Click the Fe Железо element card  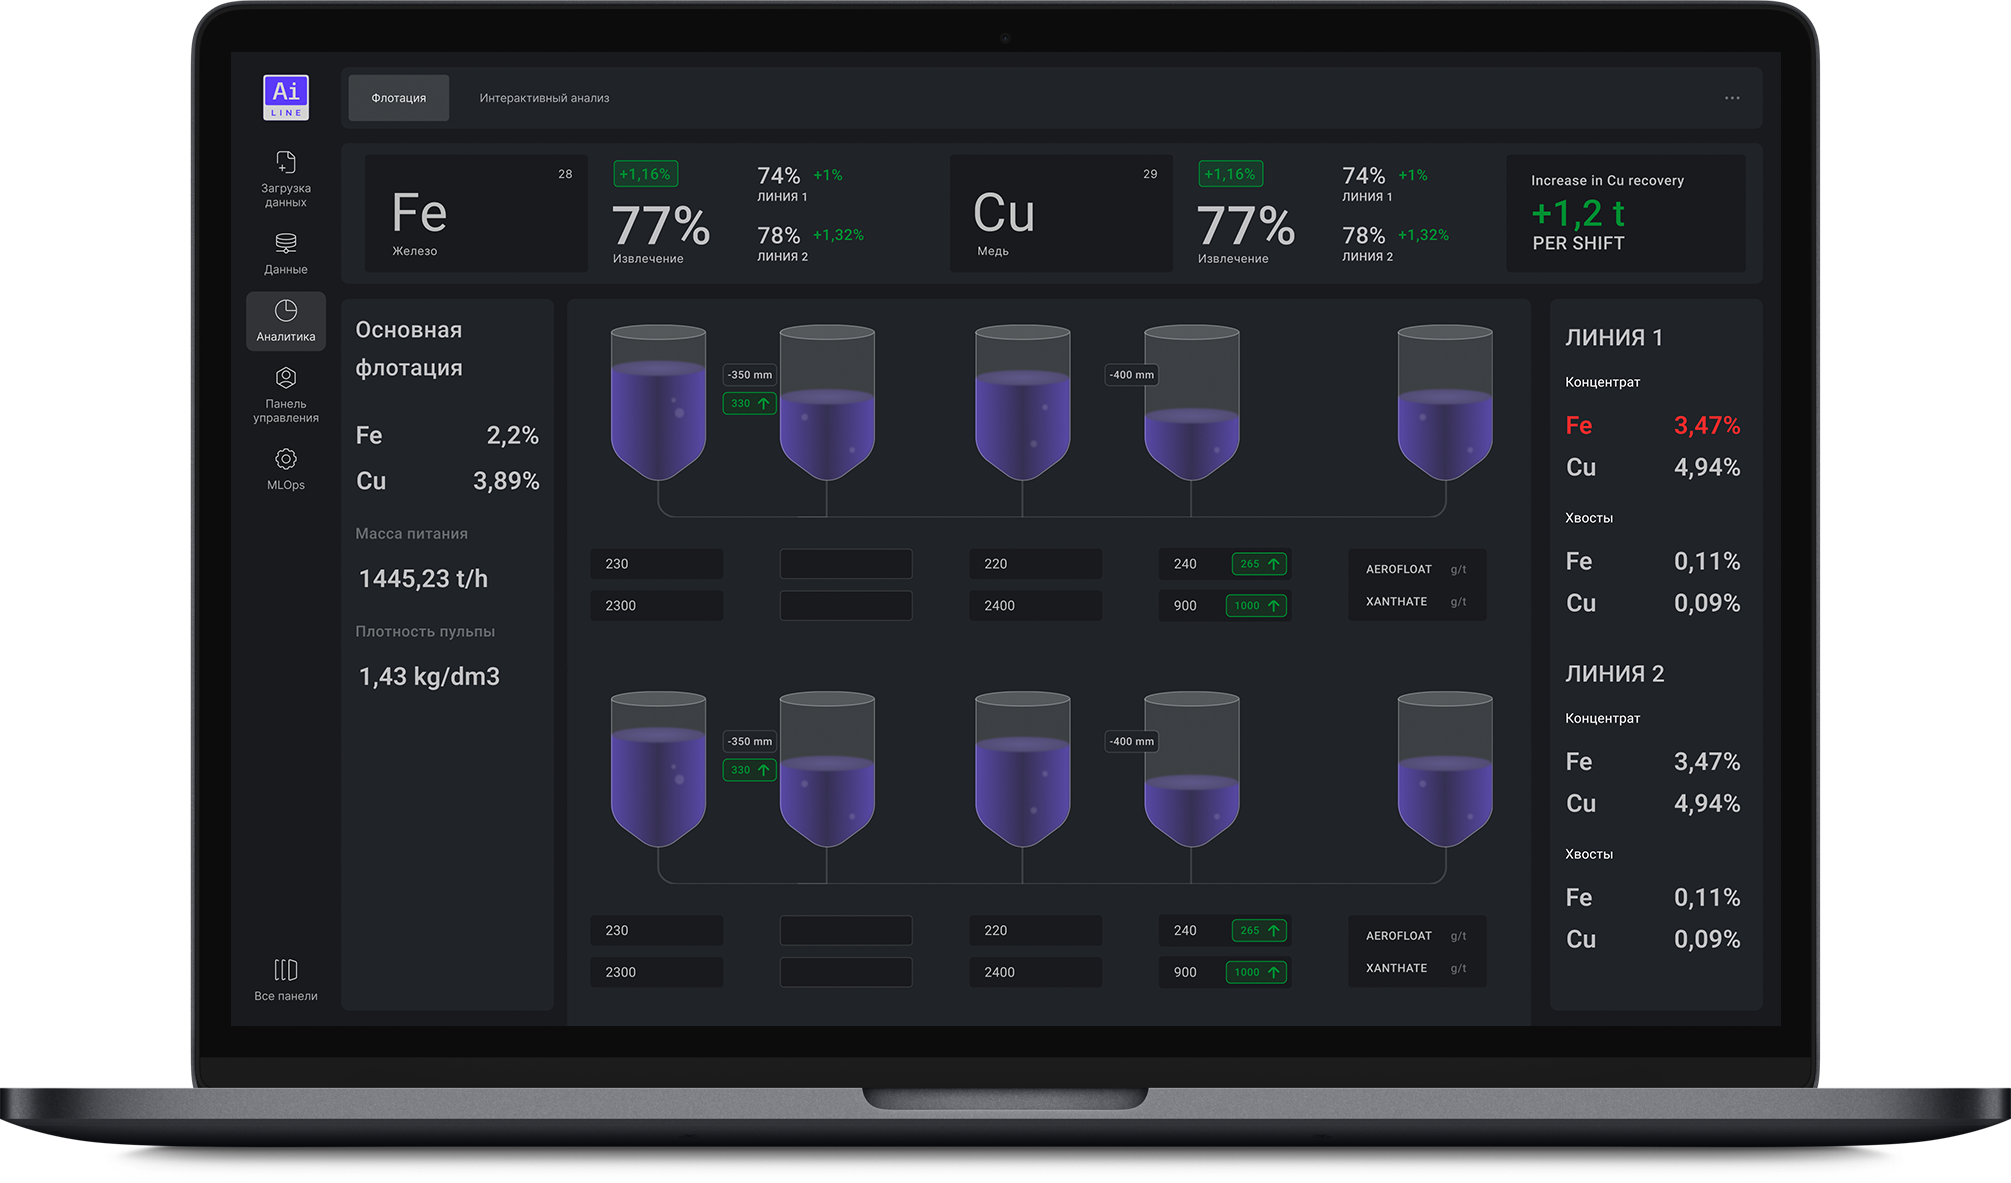click(x=475, y=213)
